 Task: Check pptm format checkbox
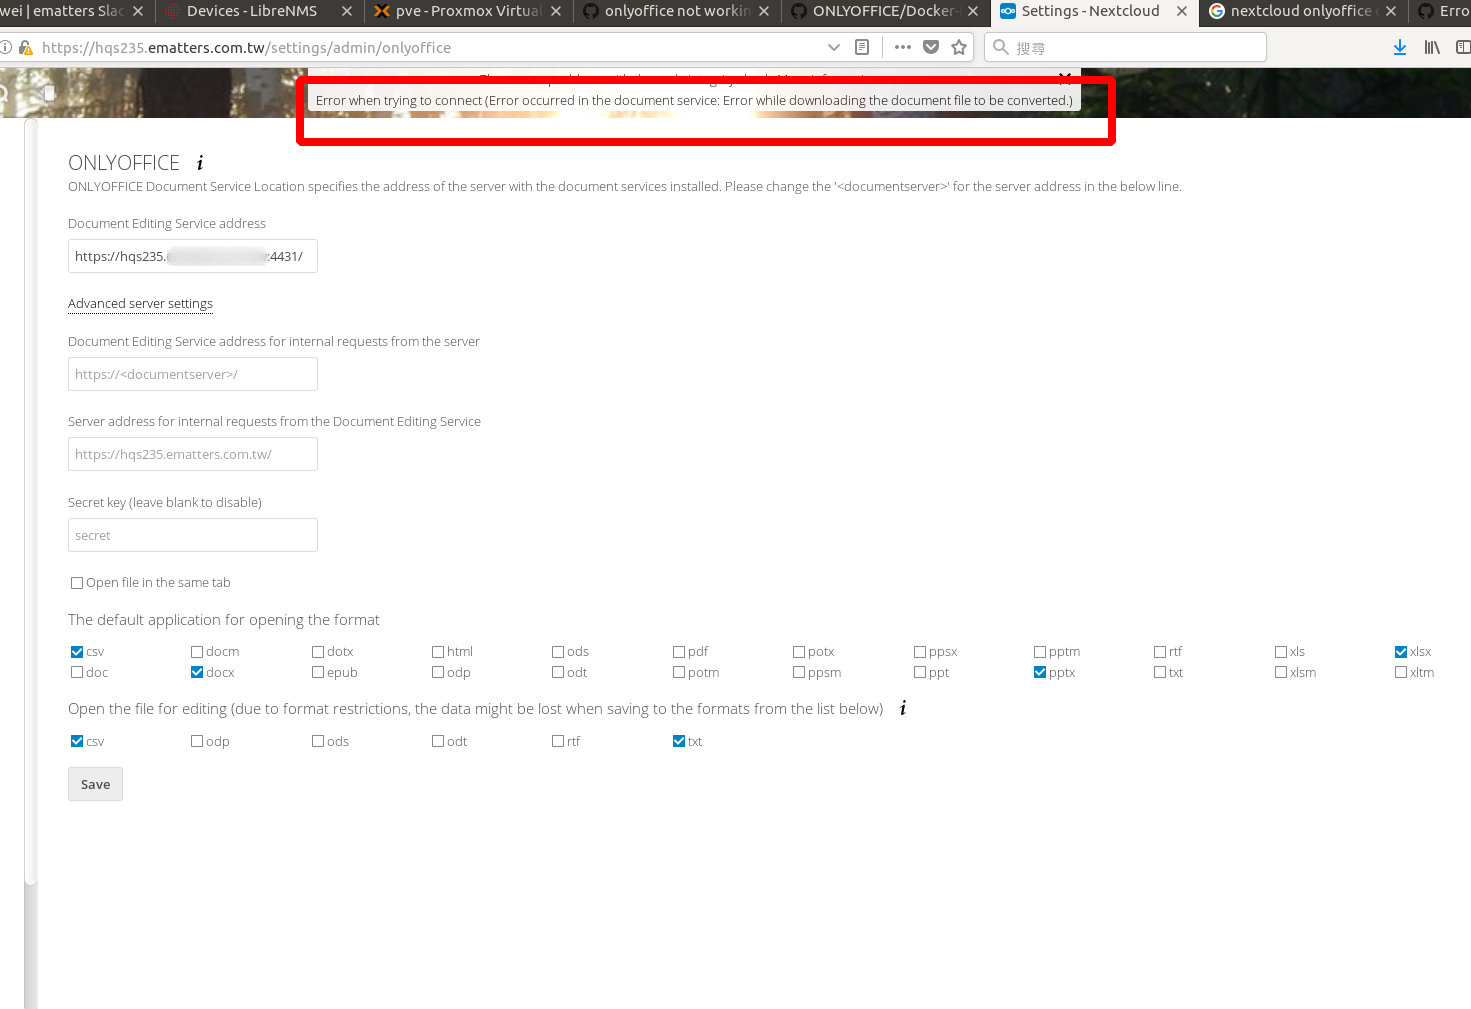pyautogui.click(x=1040, y=652)
